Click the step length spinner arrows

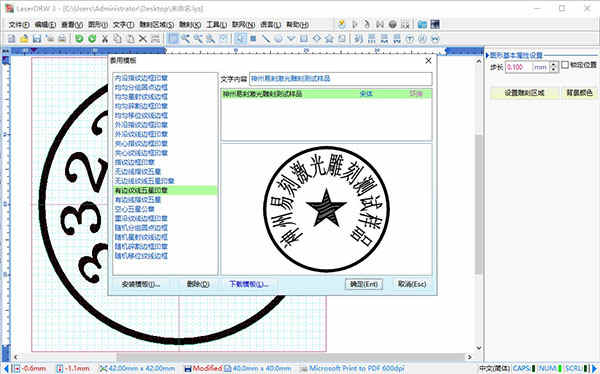tap(554, 67)
